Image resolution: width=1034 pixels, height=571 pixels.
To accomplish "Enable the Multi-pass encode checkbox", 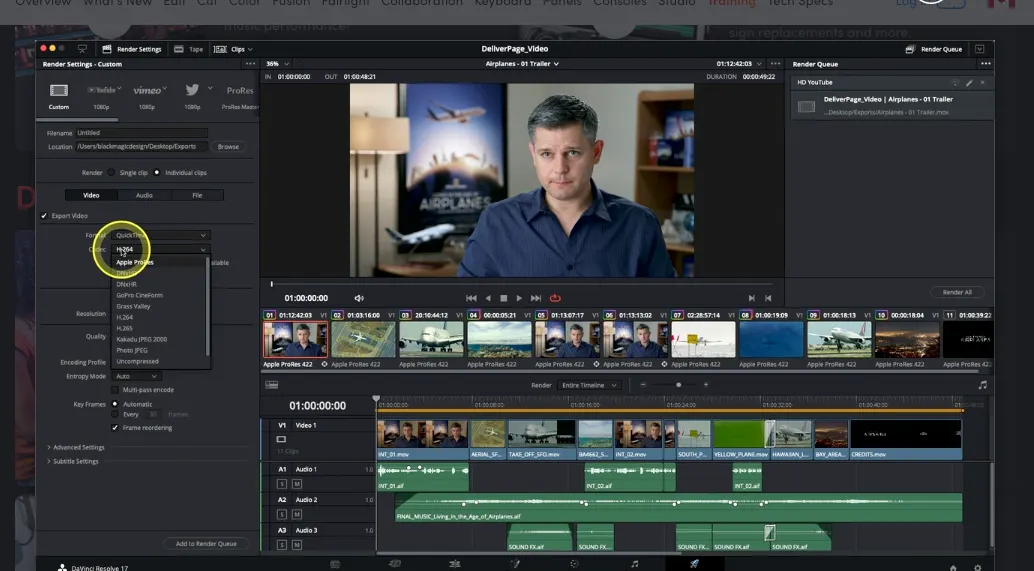I will 115,390.
